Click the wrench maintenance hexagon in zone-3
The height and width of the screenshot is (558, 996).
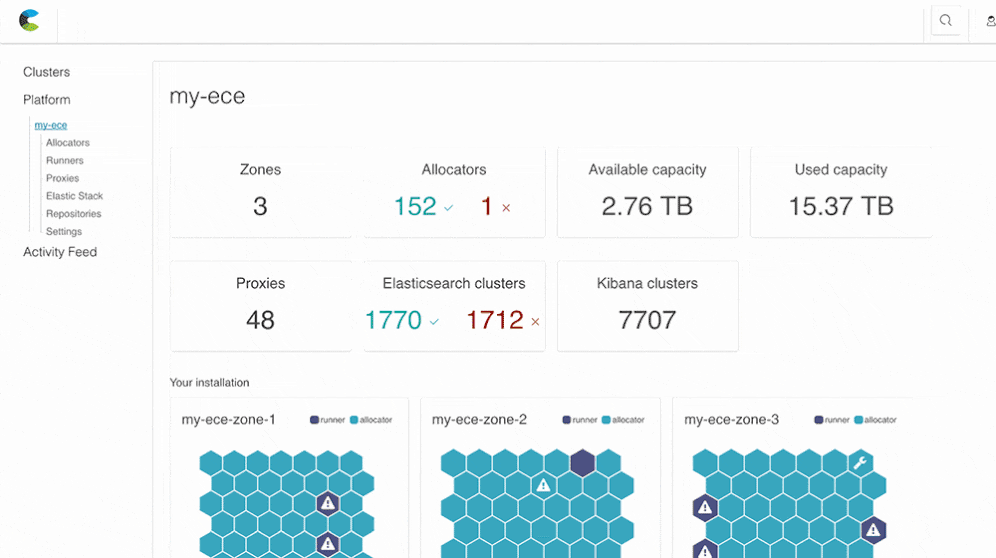click(860, 462)
